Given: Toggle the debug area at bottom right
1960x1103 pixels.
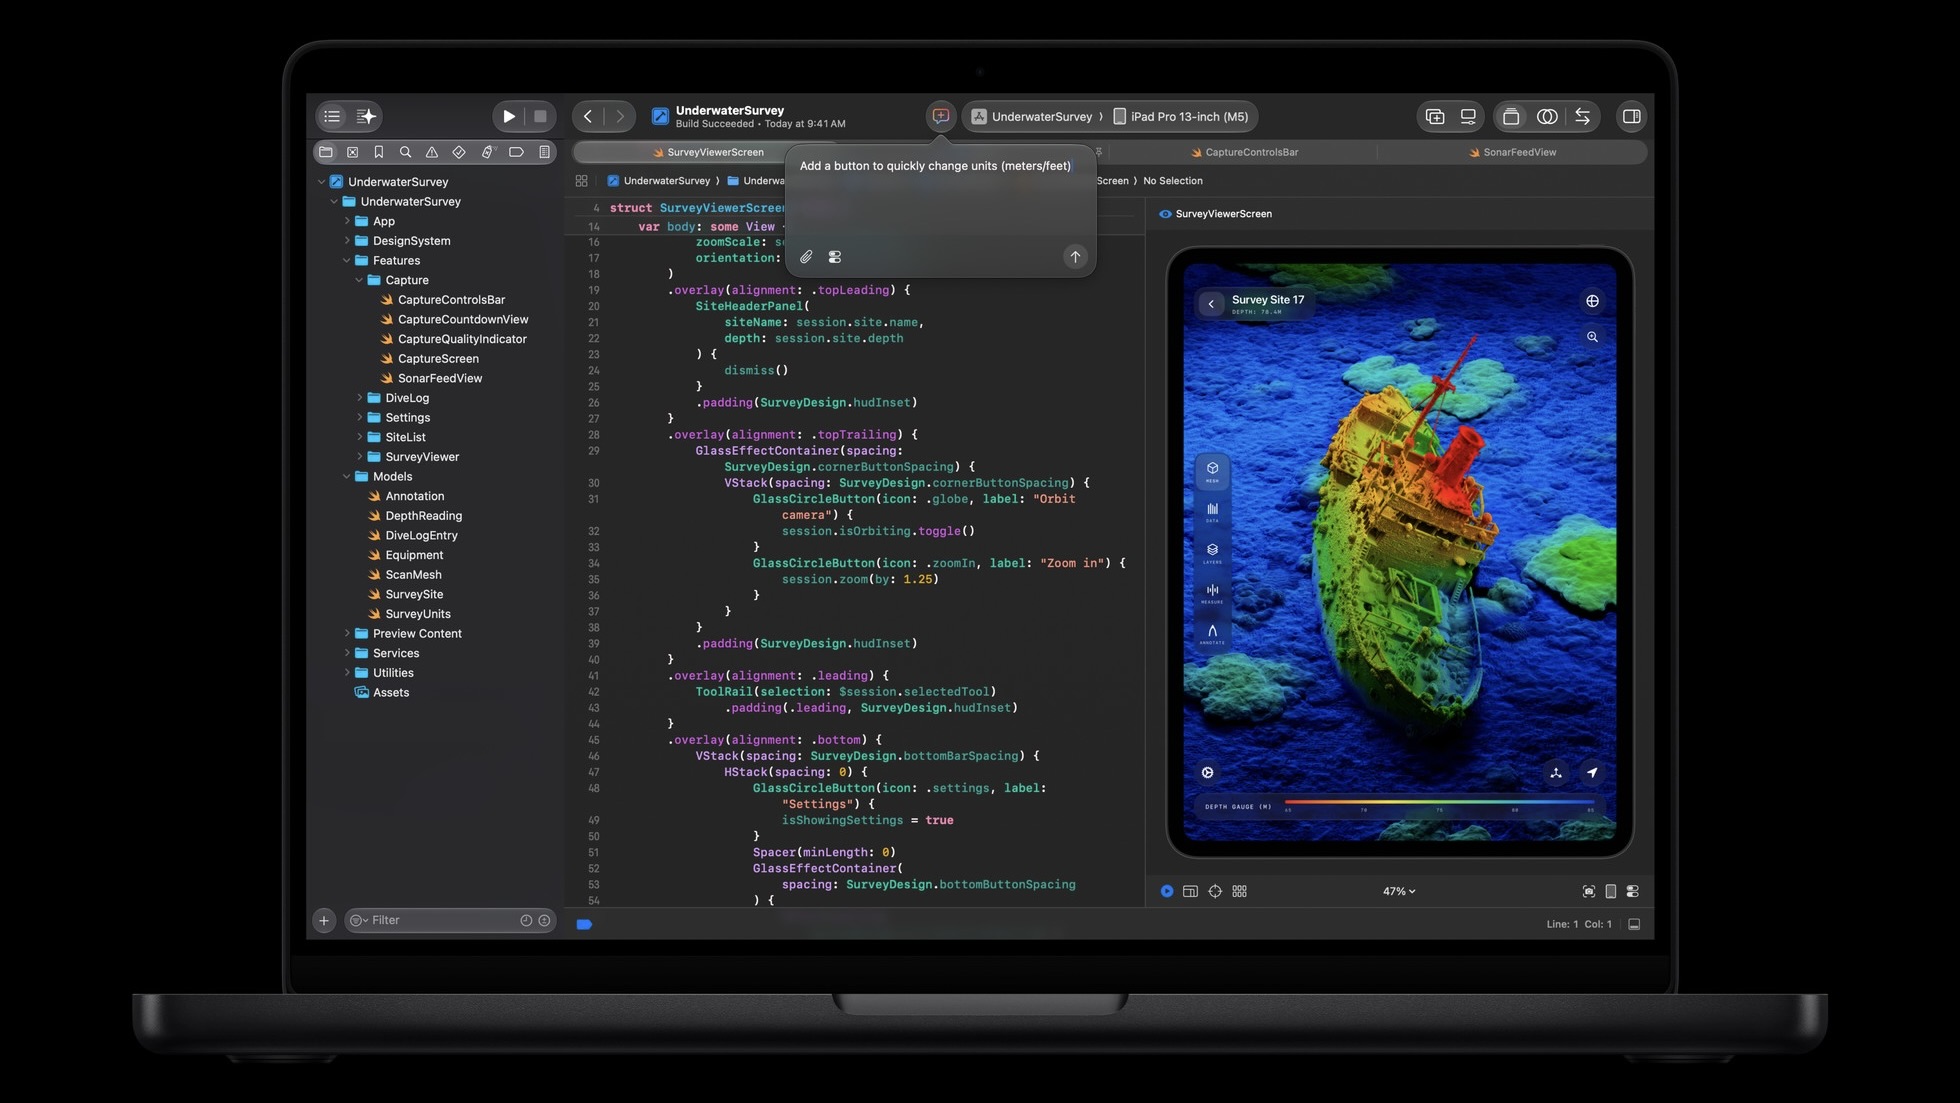Looking at the screenshot, I should [1634, 924].
